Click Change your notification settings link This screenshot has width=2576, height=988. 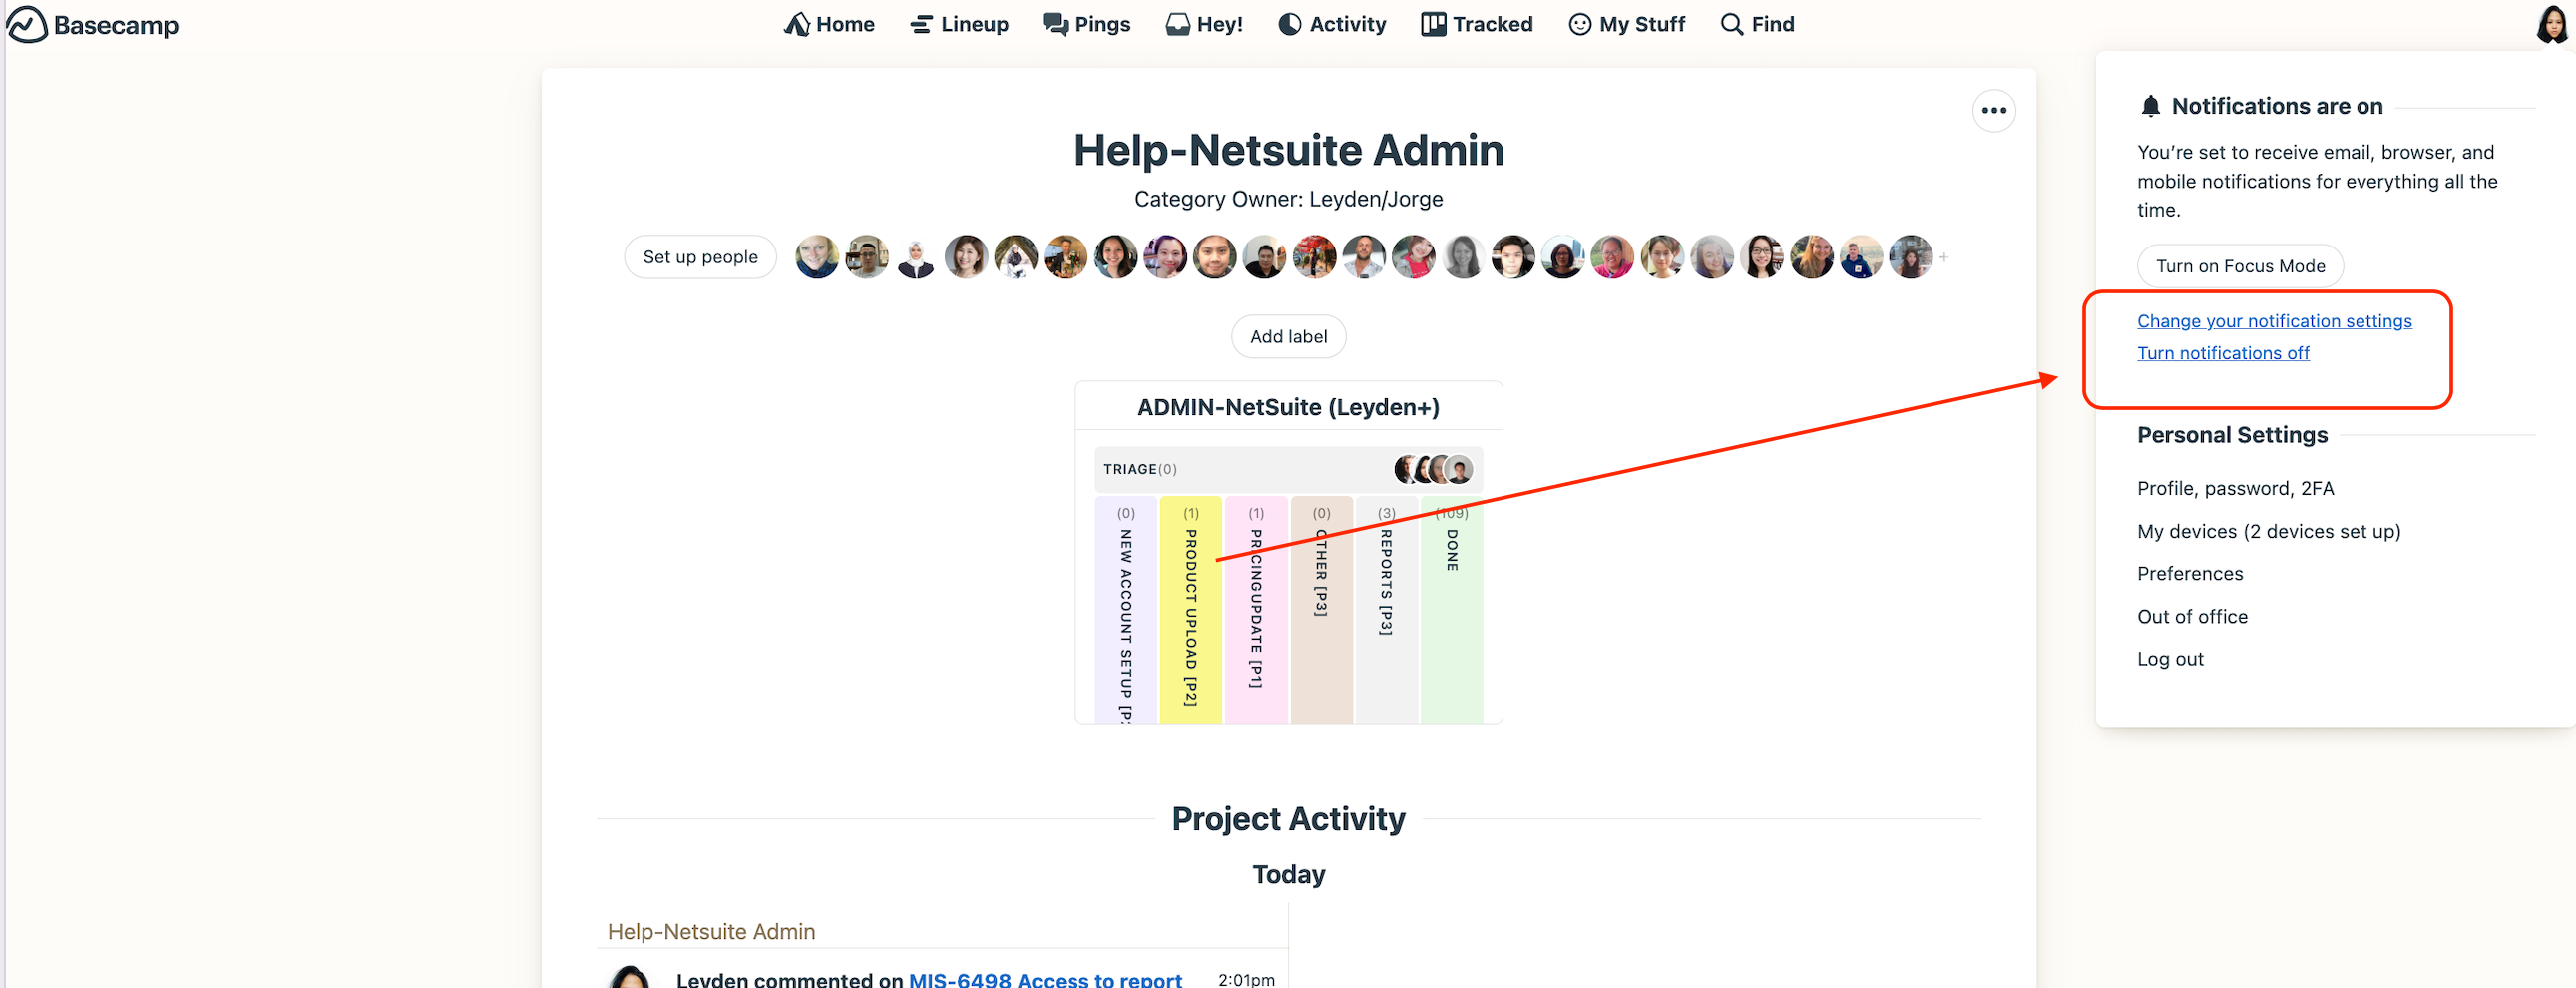[2274, 321]
